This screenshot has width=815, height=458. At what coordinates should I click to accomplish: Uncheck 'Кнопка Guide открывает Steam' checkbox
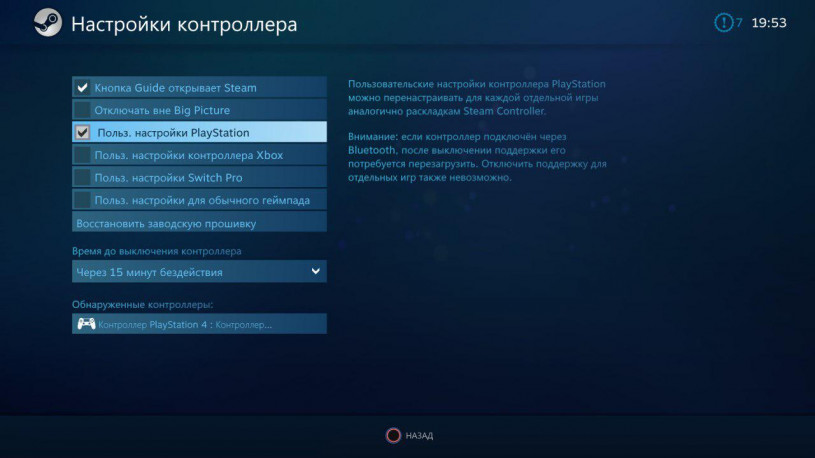pyautogui.click(x=83, y=87)
